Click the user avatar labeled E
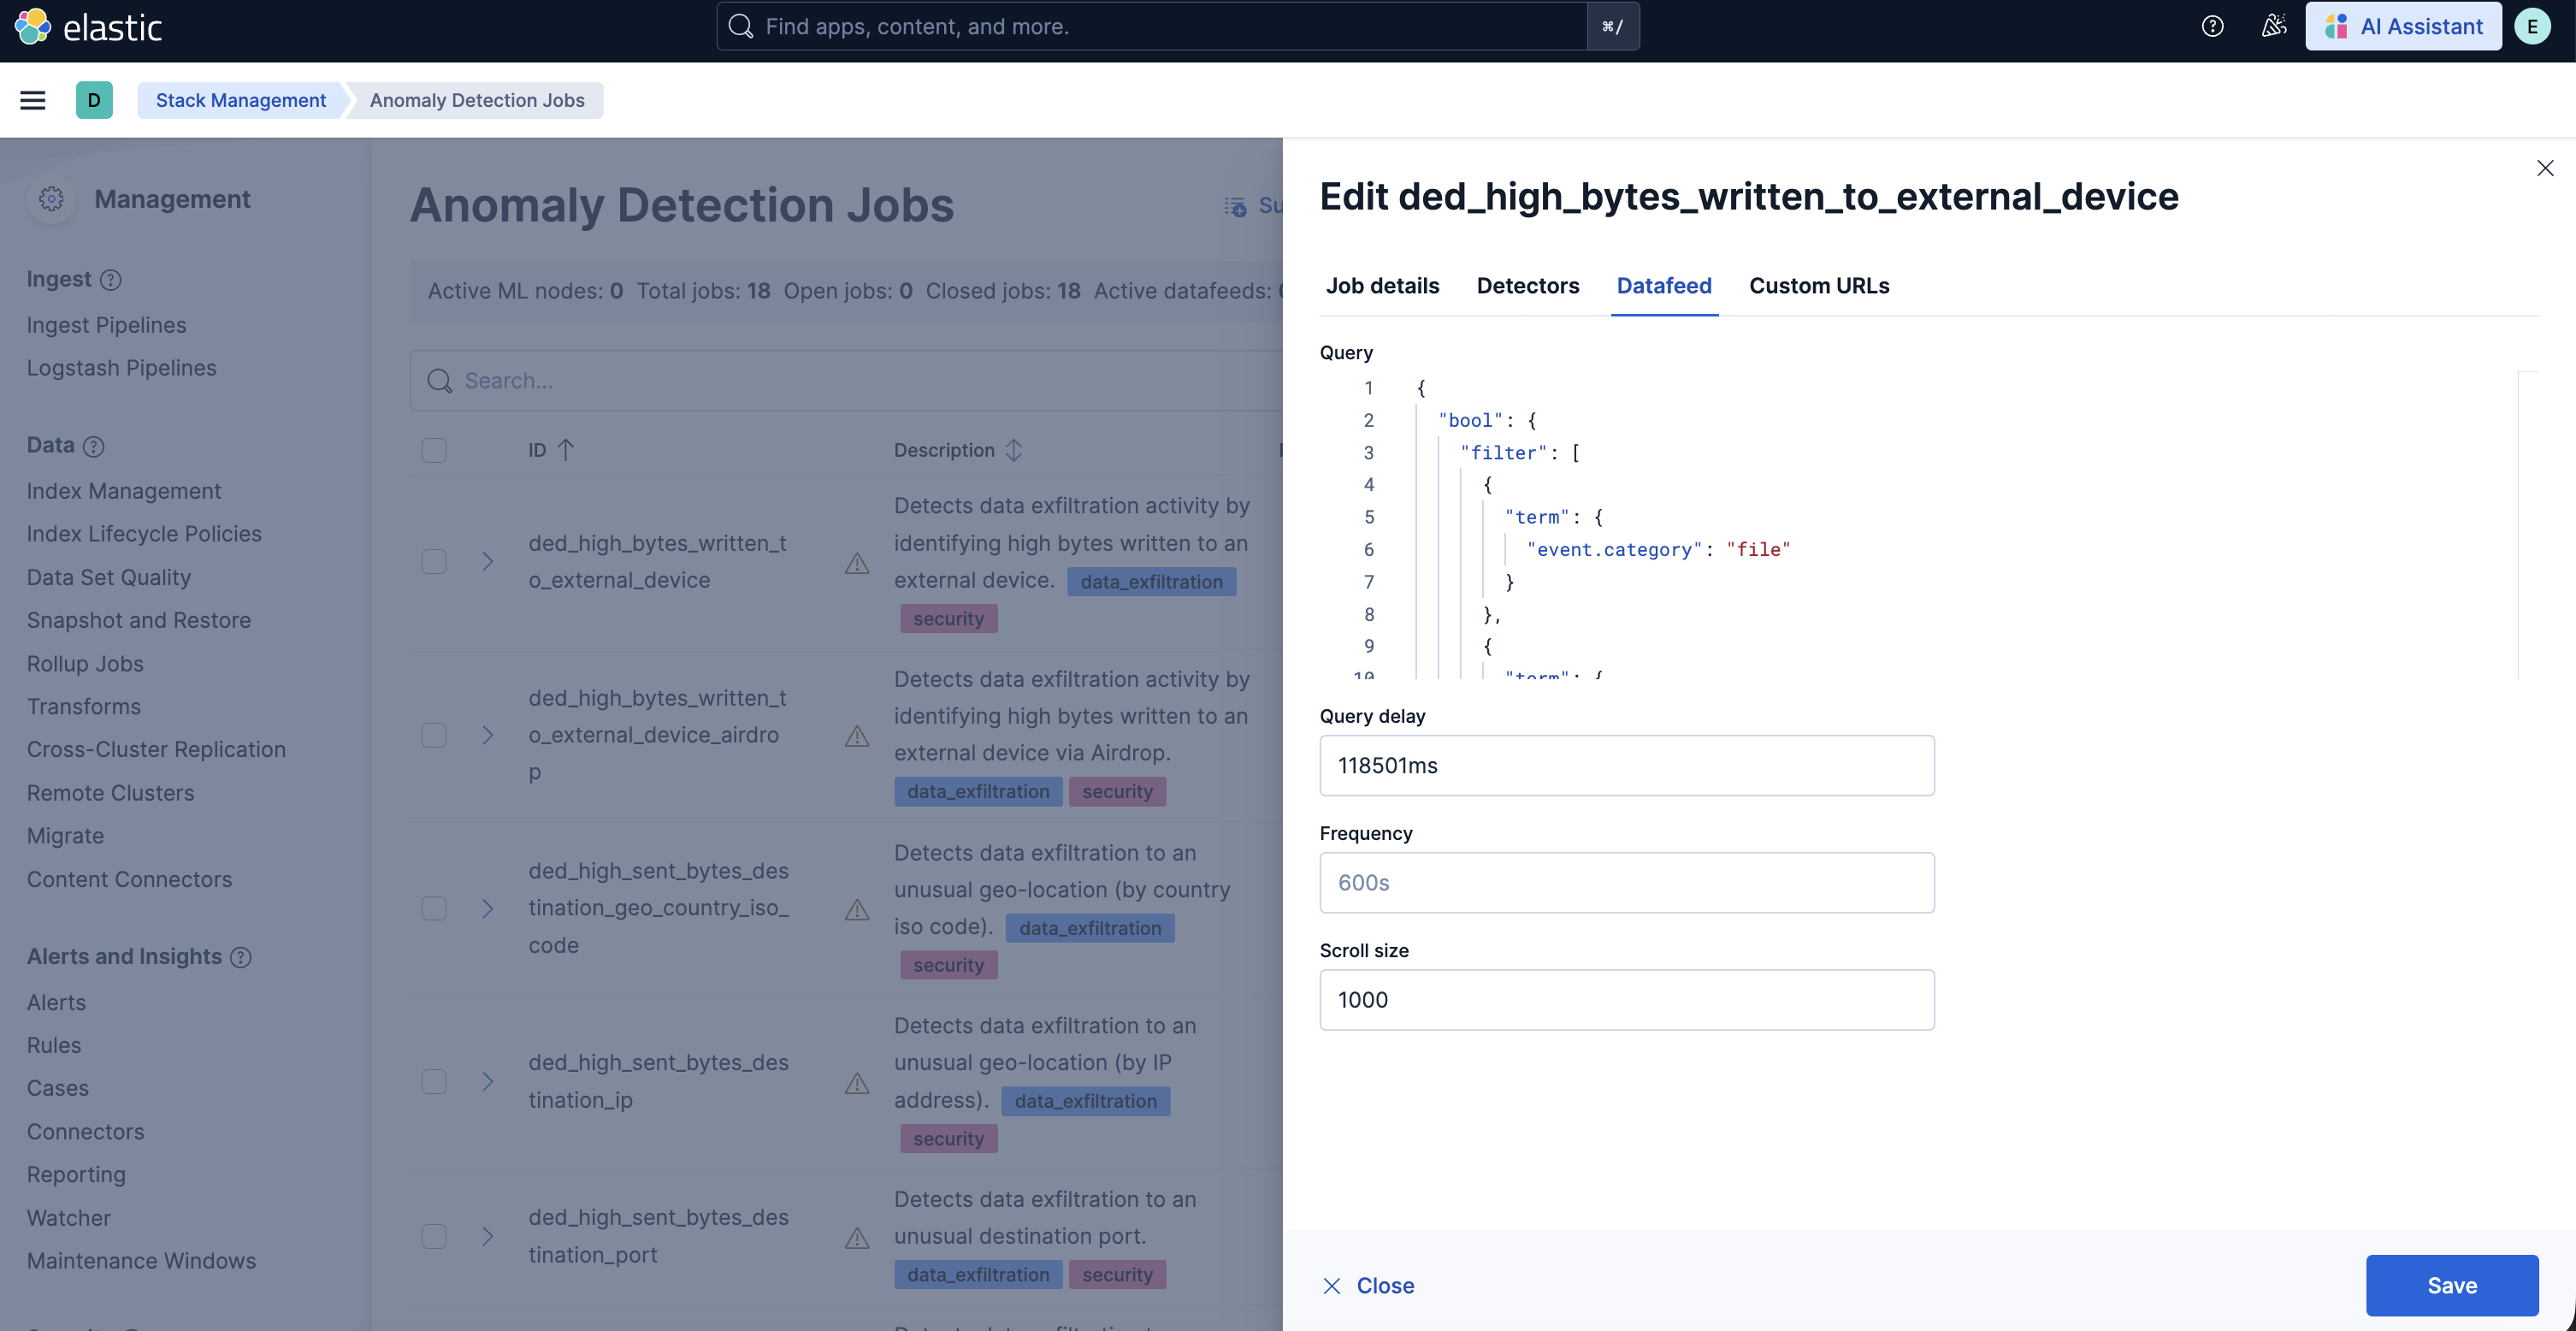 coord(2532,26)
